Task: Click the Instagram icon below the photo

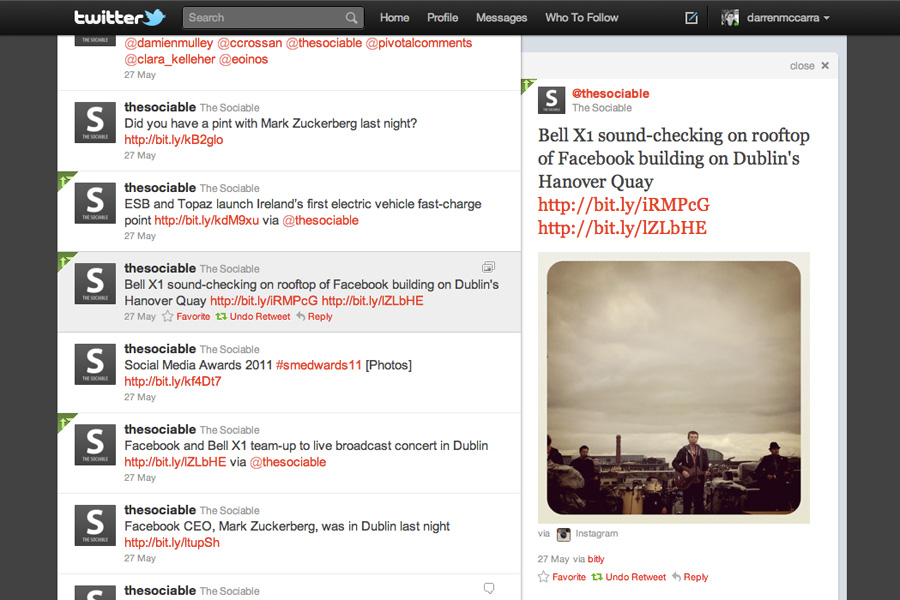Action: coord(562,534)
